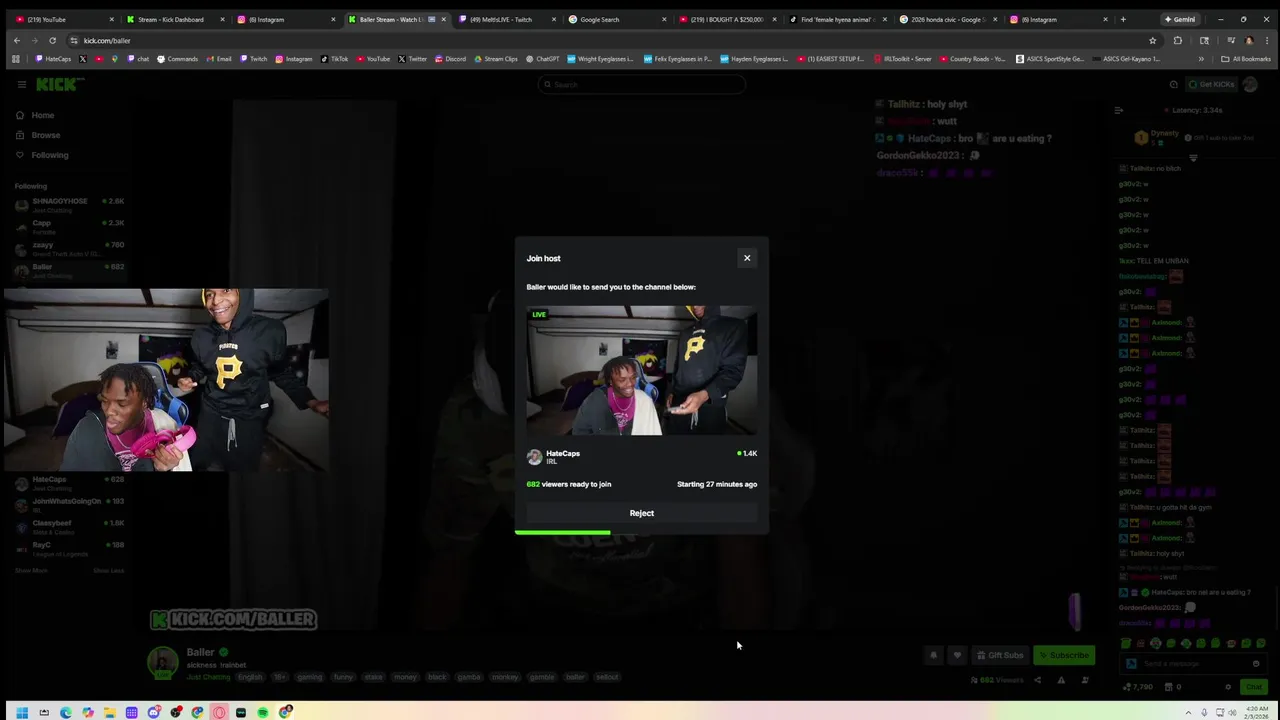This screenshot has width=1280, height=720.
Task: Open Browse in Kick sidebar
Action: coord(45,135)
